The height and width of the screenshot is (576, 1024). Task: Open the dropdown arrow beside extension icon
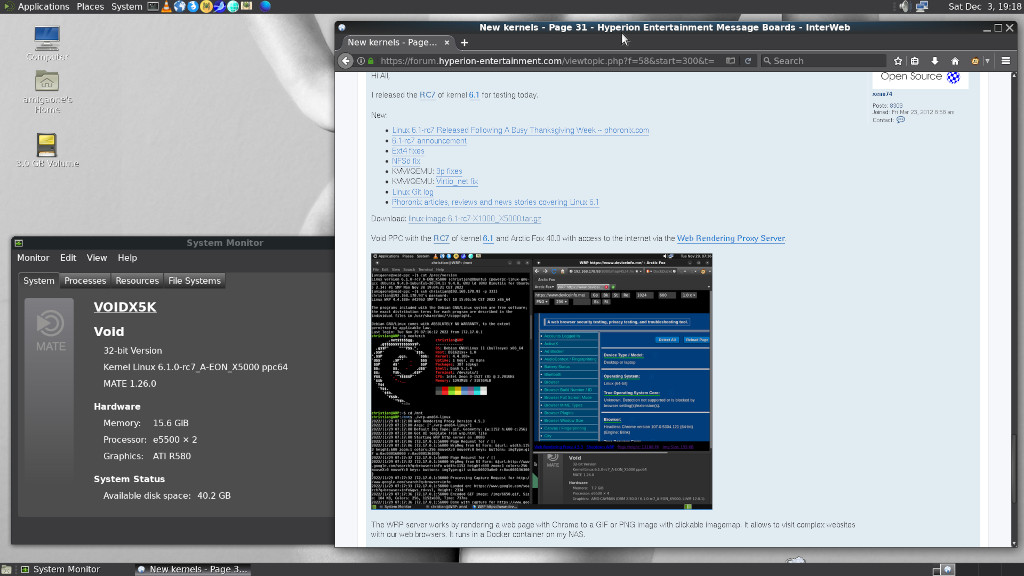click(x=987, y=61)
